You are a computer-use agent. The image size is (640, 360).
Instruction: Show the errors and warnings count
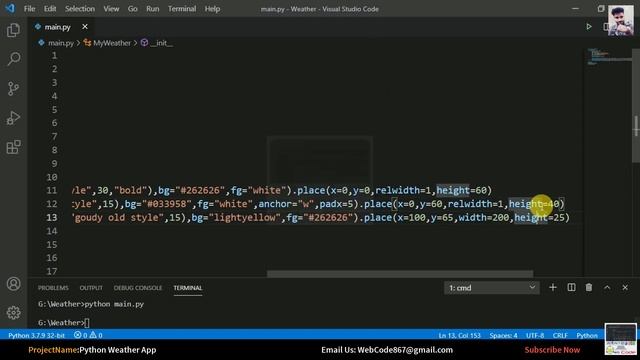pos(88,335)
